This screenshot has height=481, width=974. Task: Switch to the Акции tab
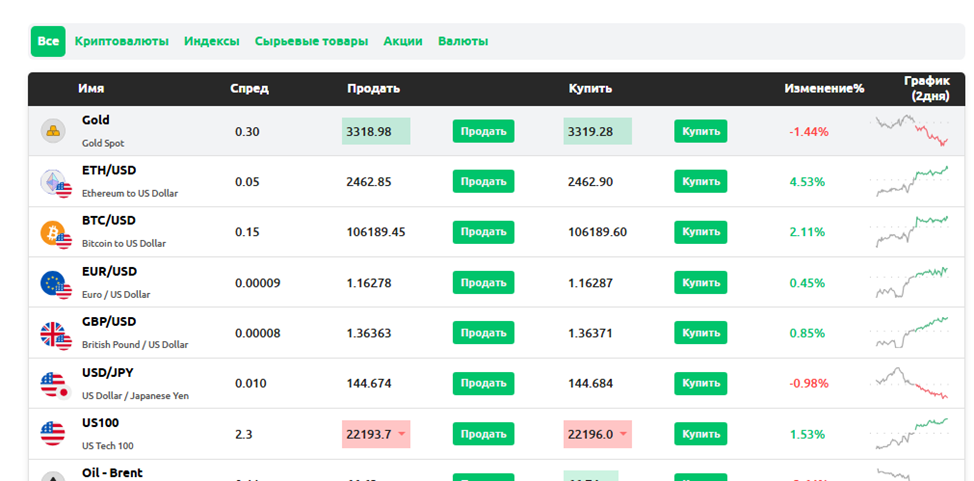coord(403,41)
